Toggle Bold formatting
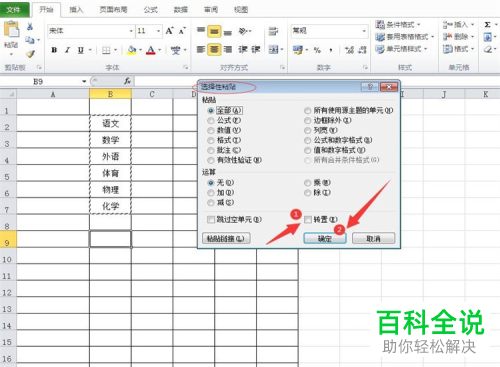Image resolution: width=500 pixels, height=367 pixels. pyautogui.click(x=54, y=50)
